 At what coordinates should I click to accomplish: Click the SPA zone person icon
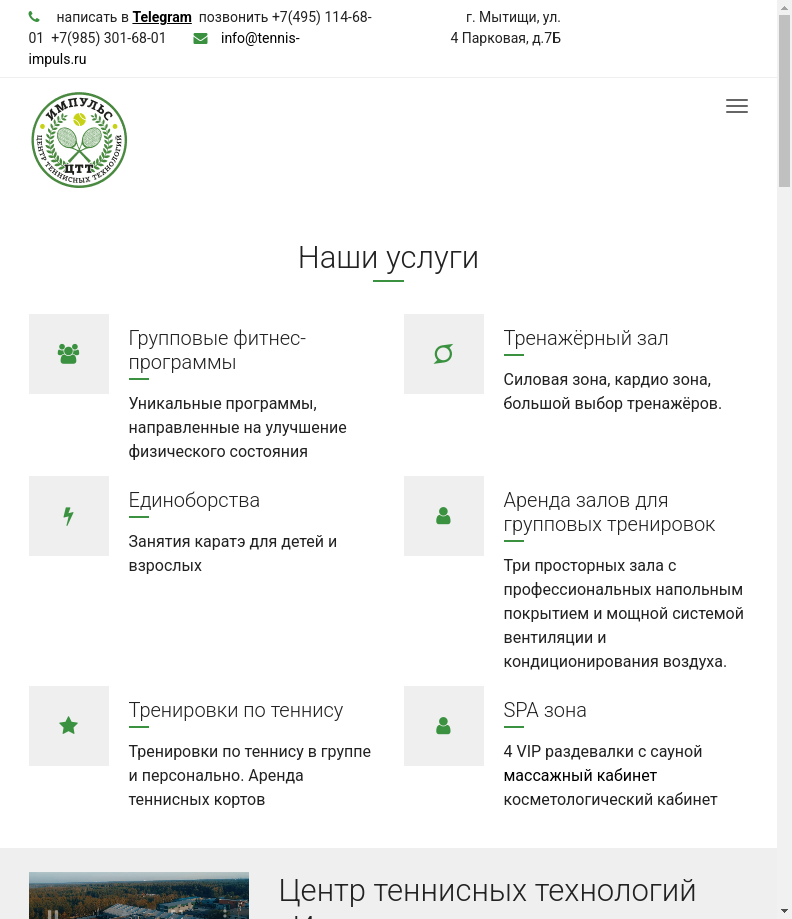[x=443, y=726]
